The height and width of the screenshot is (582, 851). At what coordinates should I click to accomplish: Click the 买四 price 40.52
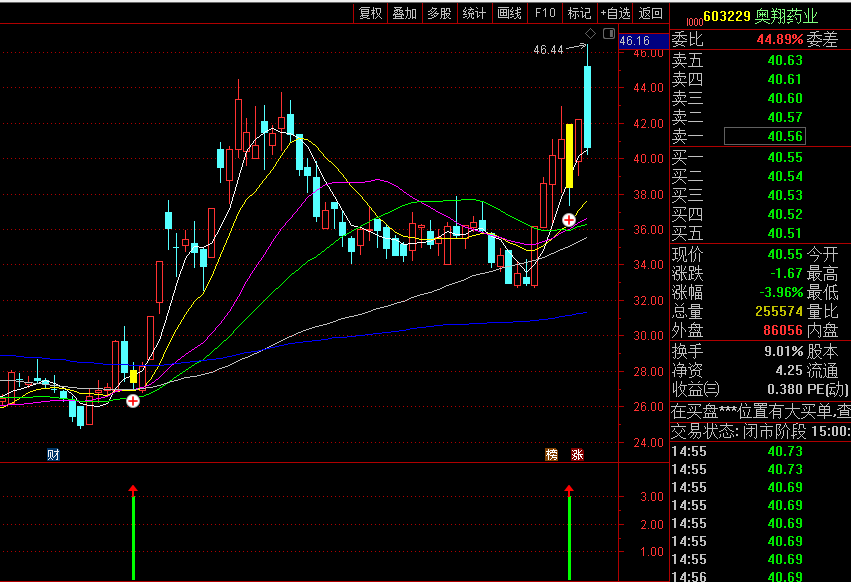(785, 214)
